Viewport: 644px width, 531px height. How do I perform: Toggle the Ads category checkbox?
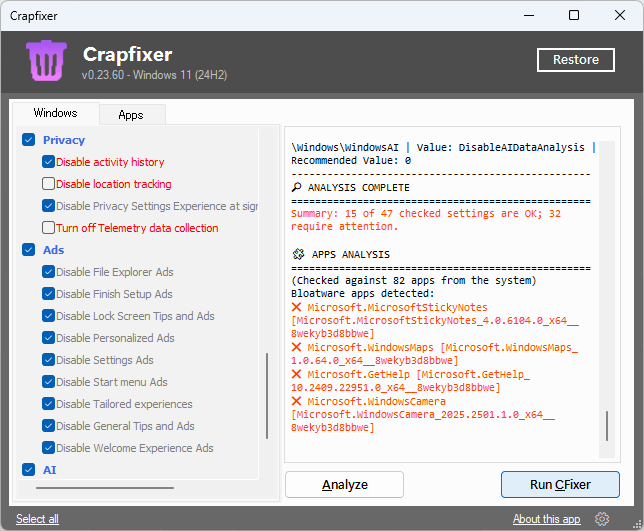click(x=28, y=250)
